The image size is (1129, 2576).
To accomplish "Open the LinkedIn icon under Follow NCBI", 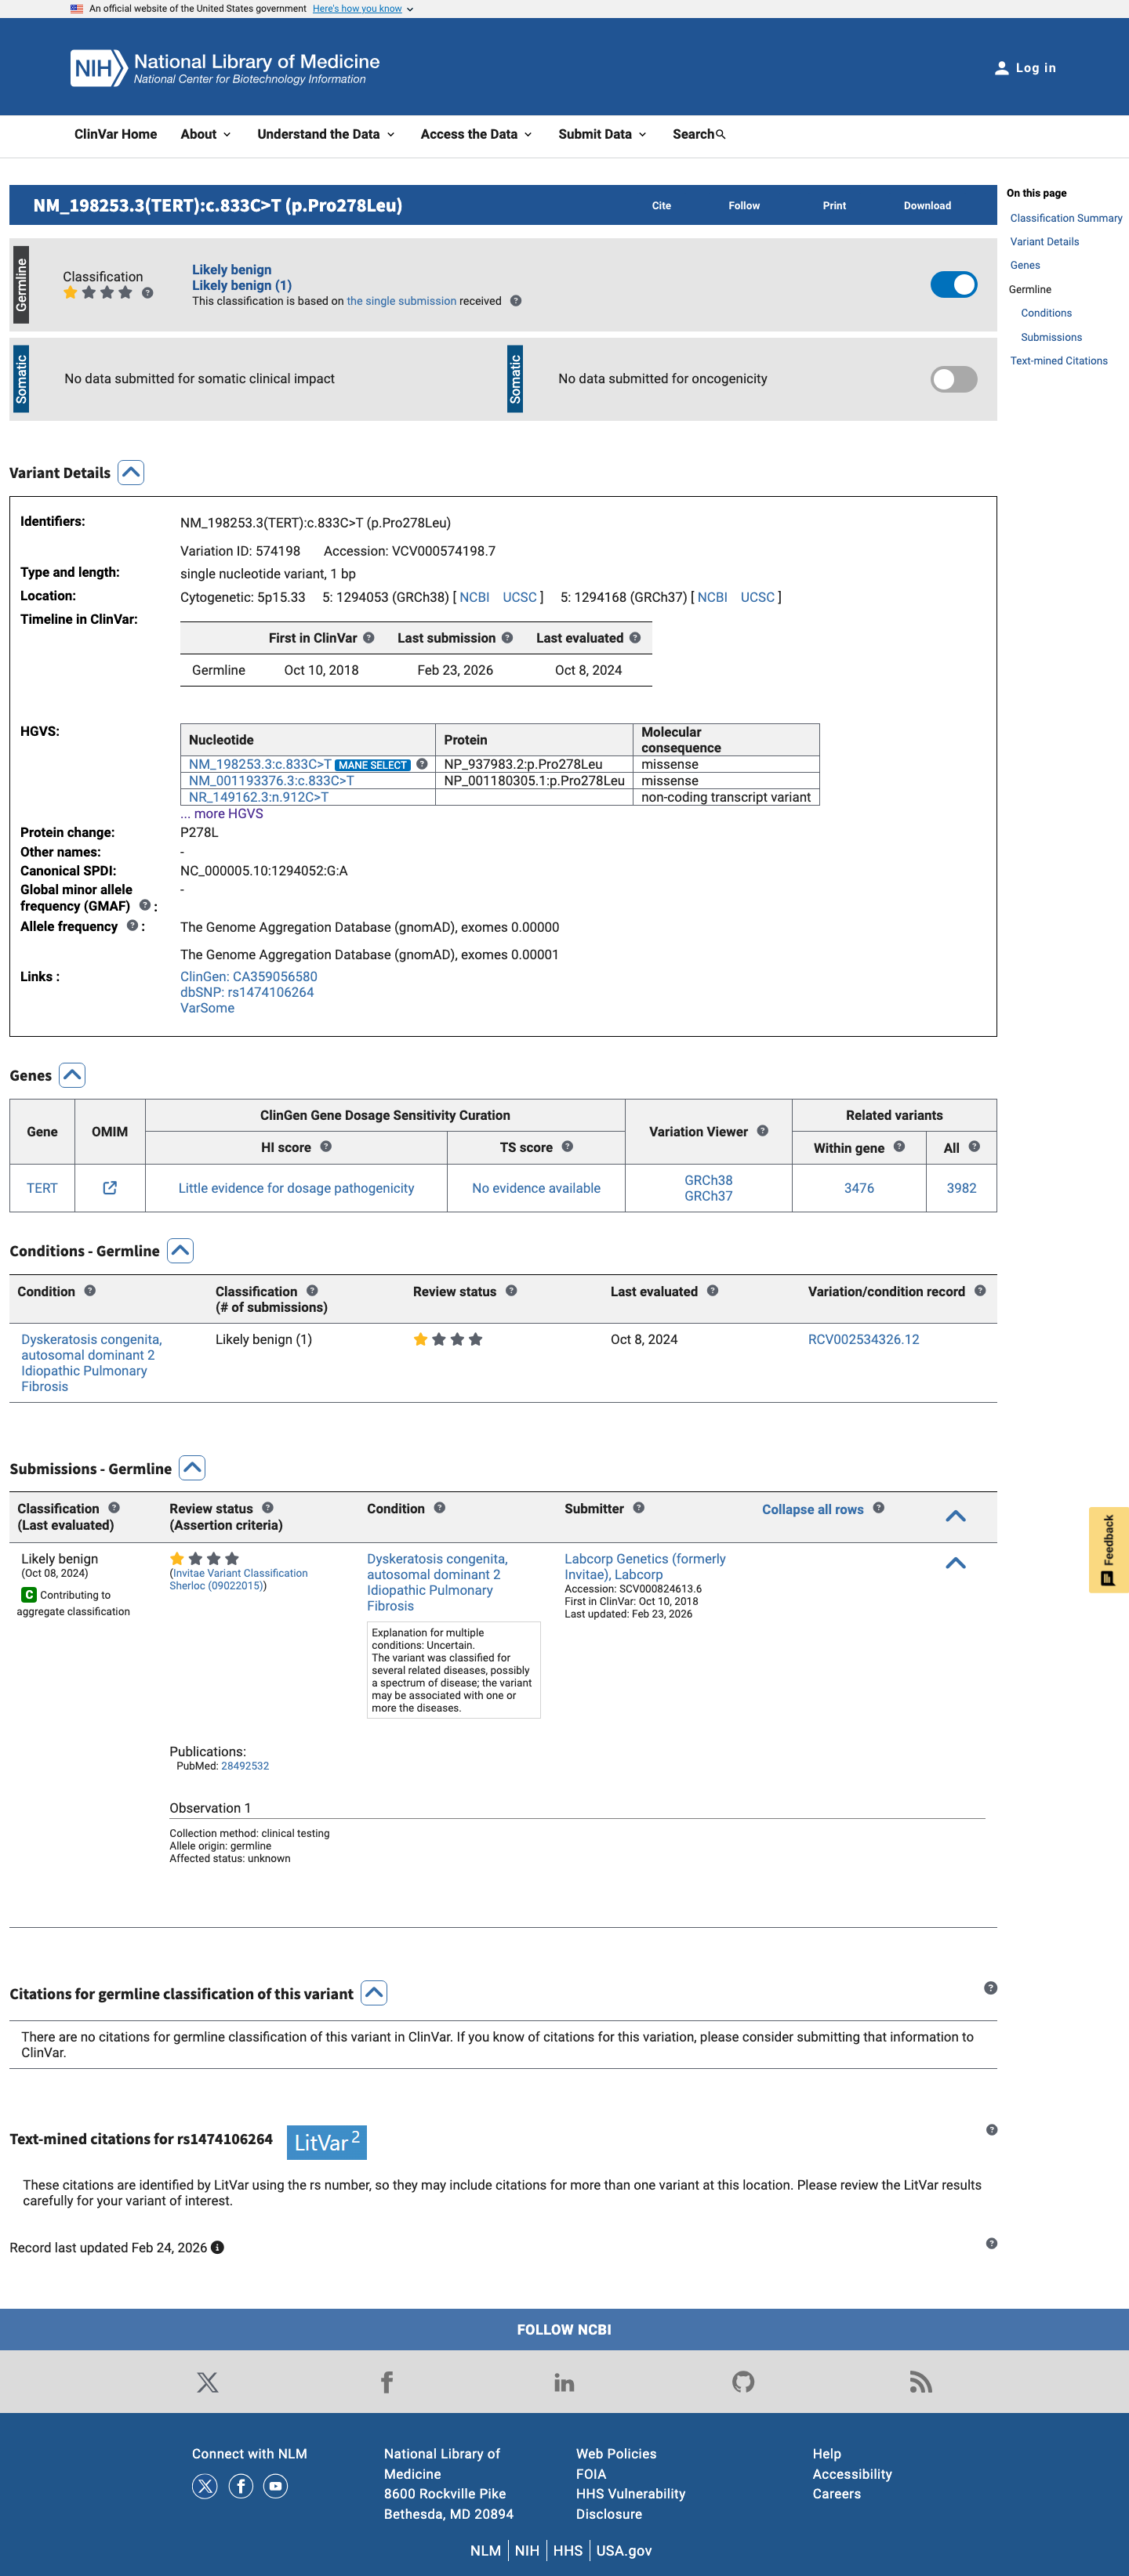I will 564,2383.
